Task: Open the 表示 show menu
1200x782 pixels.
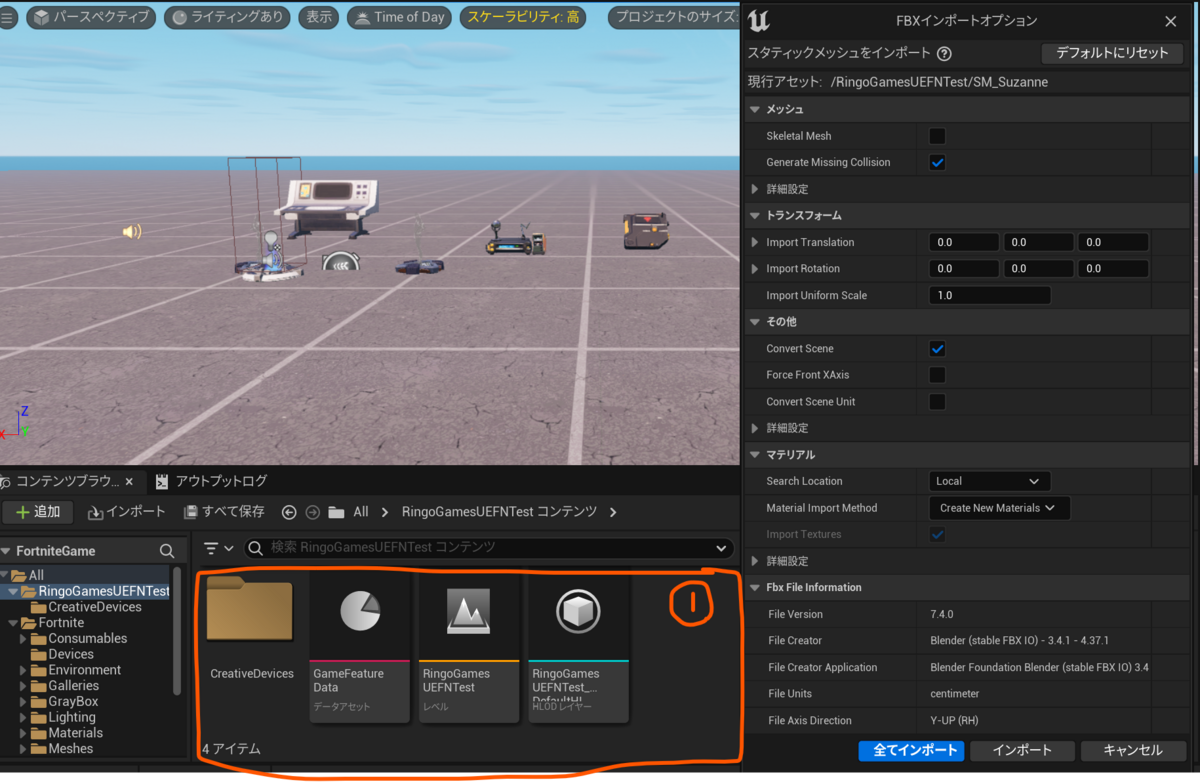Action: coord(319,17)
